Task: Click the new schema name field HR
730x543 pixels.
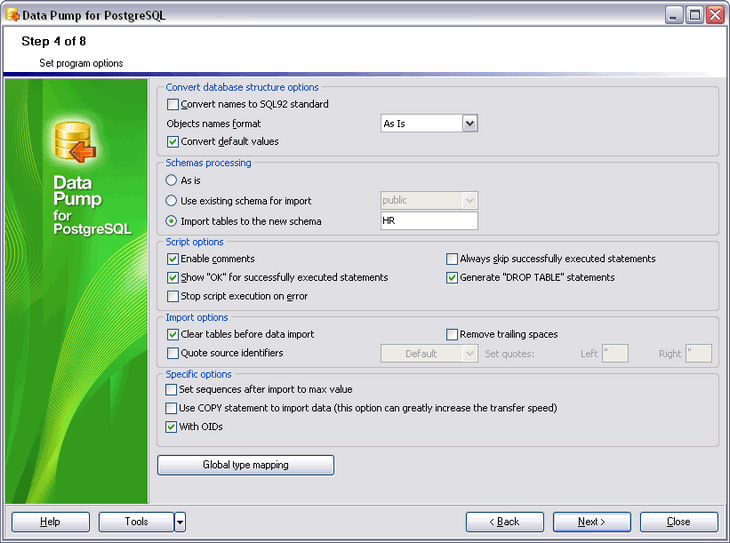Action: point(429,221)
